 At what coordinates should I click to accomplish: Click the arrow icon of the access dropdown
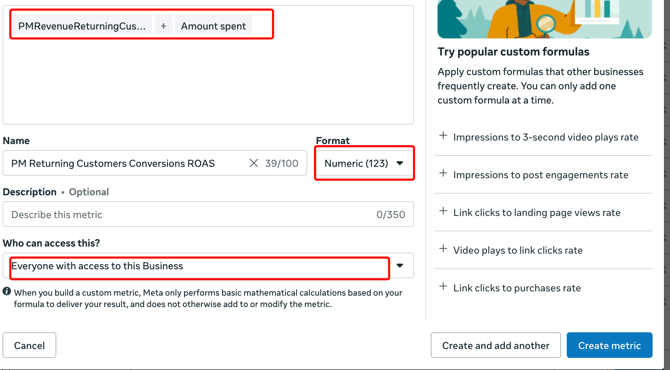point(400,266)
